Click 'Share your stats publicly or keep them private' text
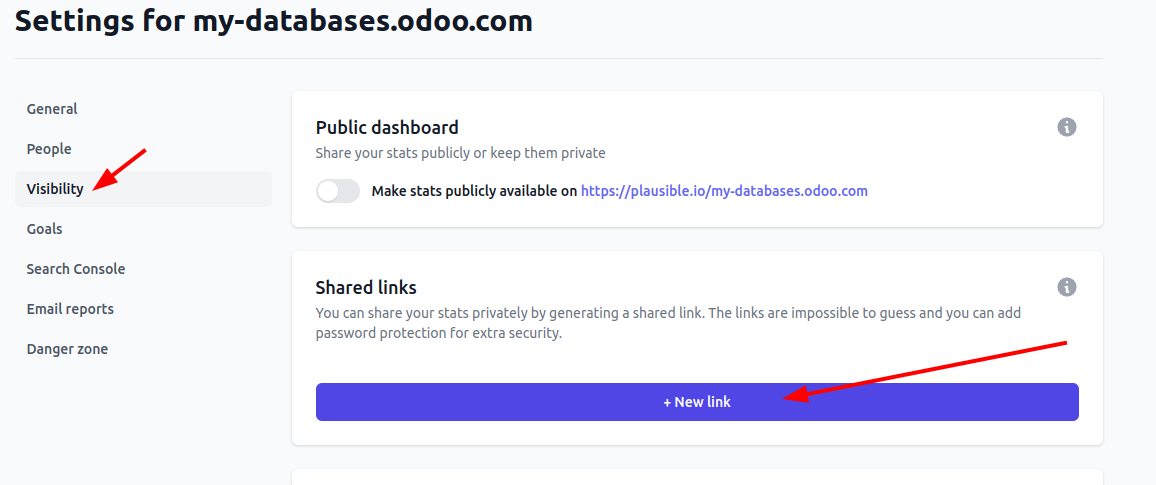Screen dimensions: 1156x485 click(x=460, y=153)
